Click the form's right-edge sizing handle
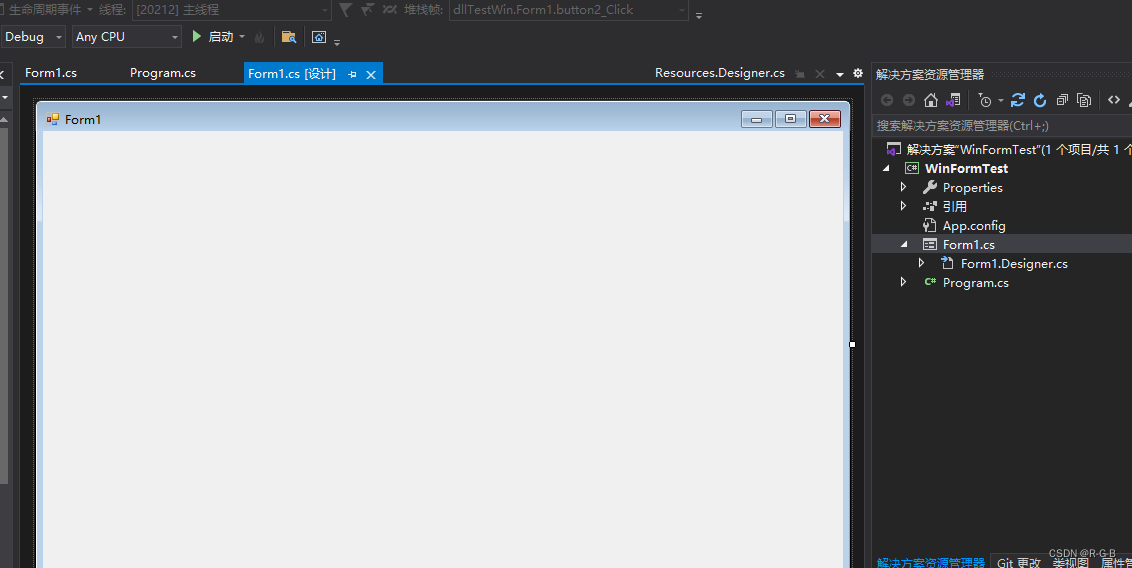This screenshot has height=568, width=1132. coord(853,344)
